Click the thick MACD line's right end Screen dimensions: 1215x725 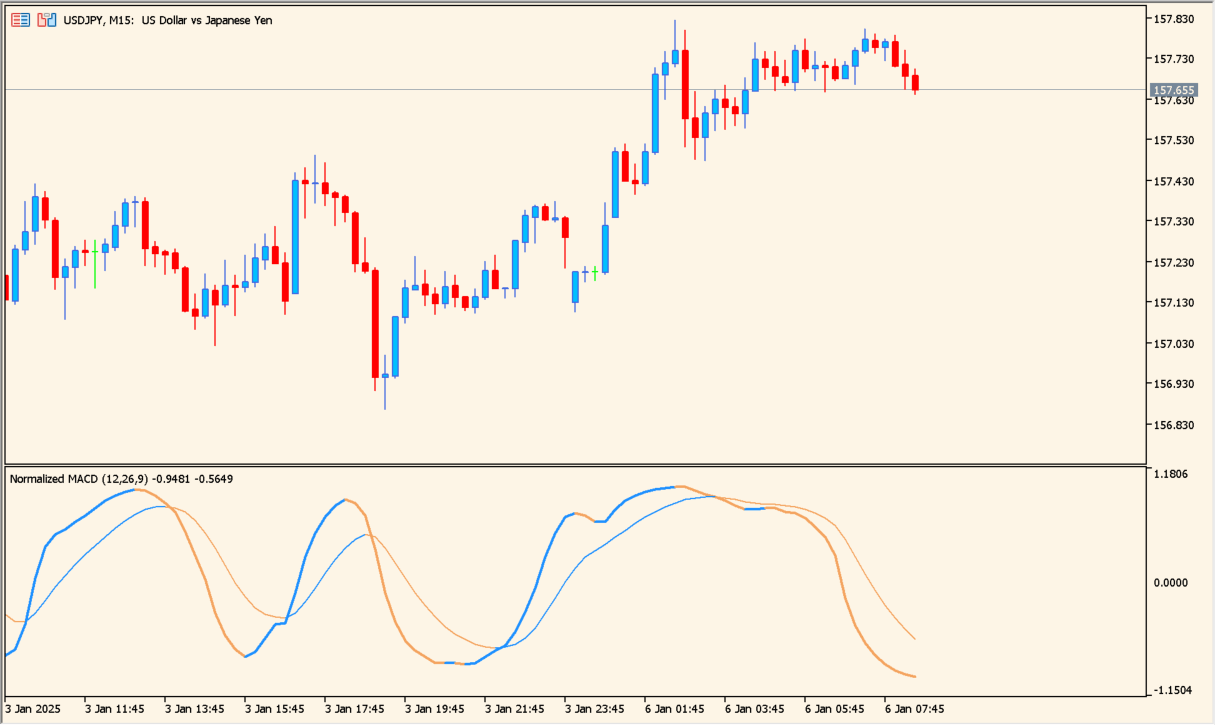[x=914, y=677]
